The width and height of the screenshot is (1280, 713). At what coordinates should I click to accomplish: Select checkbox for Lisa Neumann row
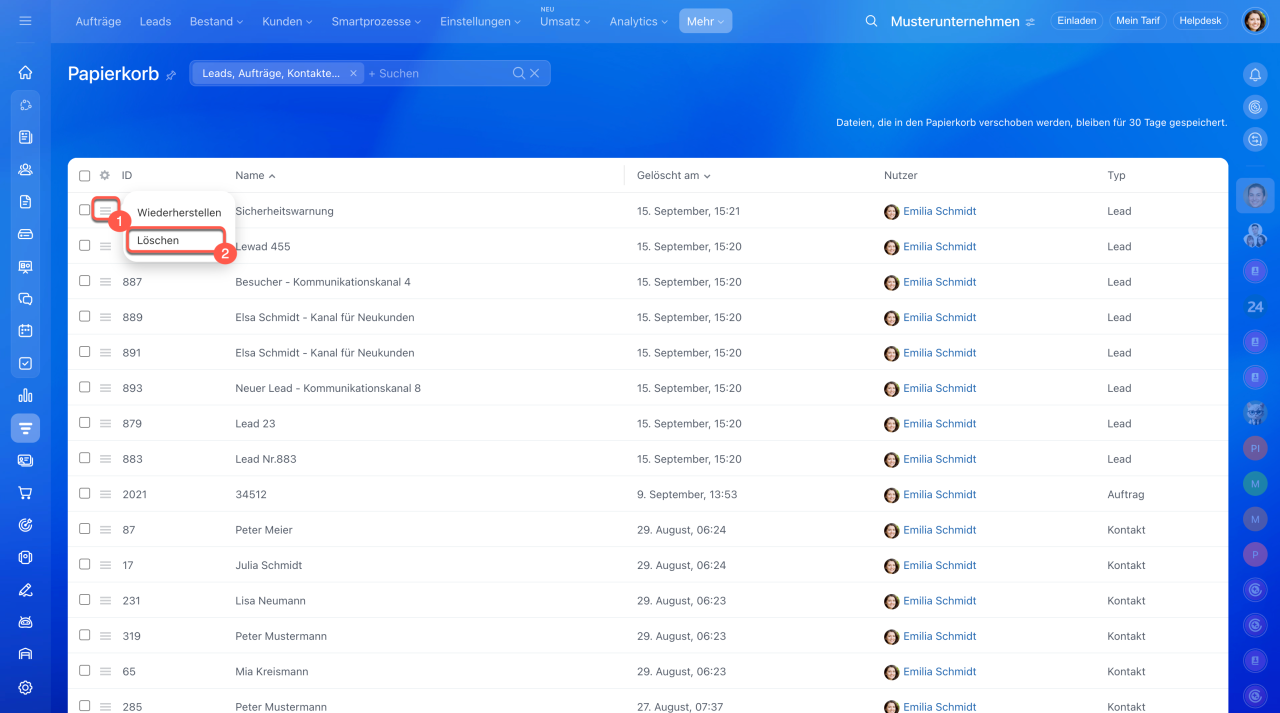pos(84,600)
